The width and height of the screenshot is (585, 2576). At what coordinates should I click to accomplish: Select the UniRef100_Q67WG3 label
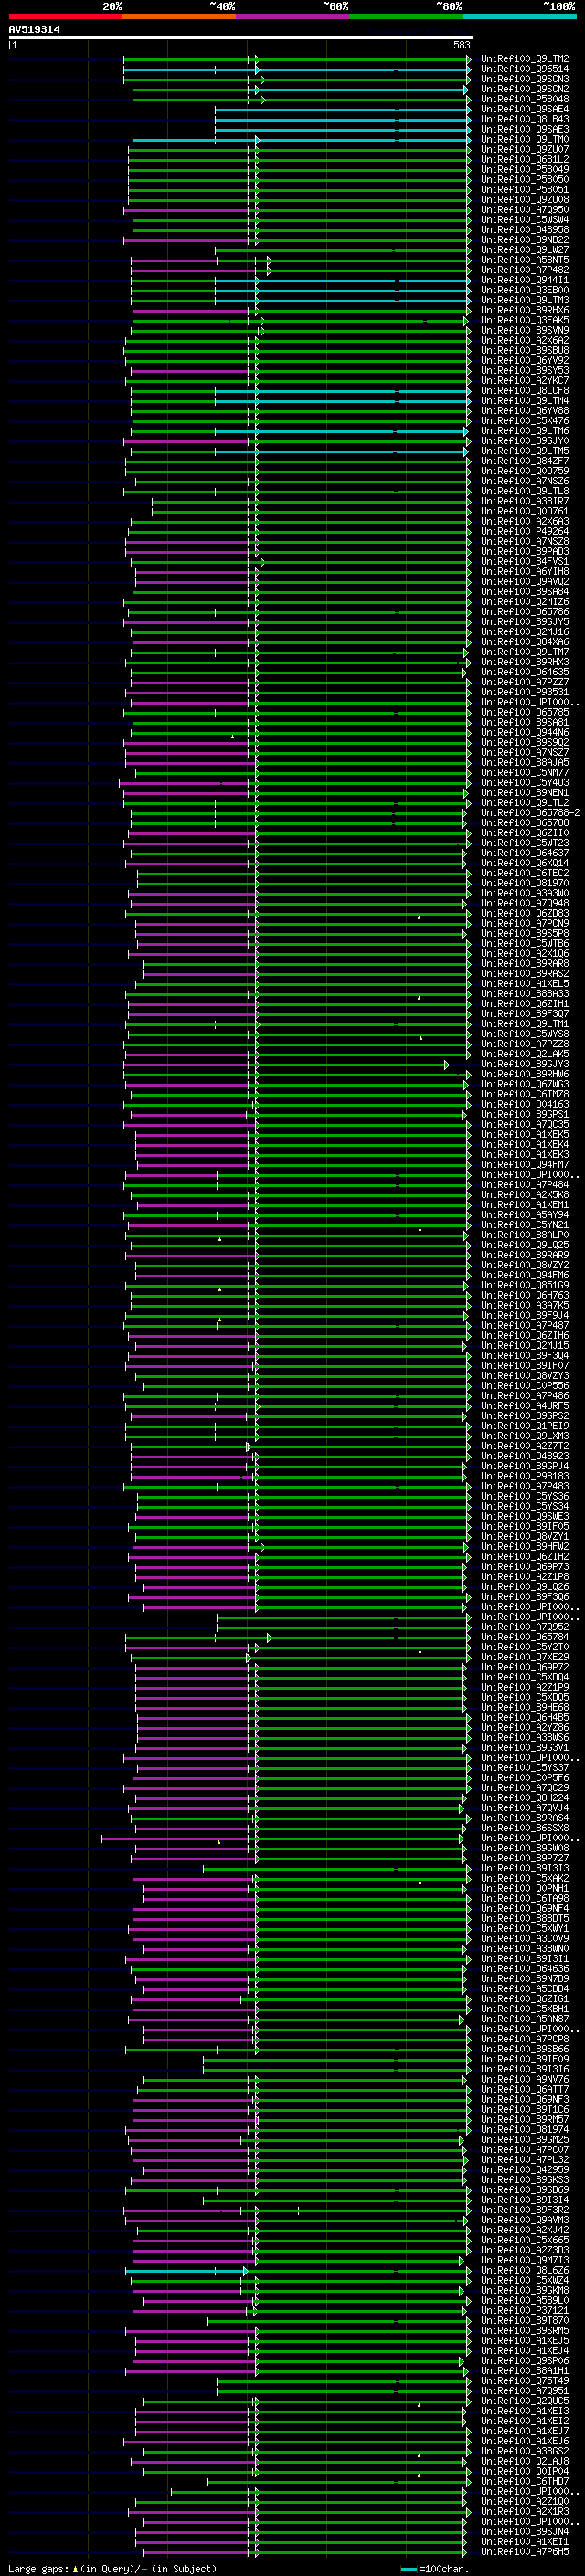point(525,1084)
